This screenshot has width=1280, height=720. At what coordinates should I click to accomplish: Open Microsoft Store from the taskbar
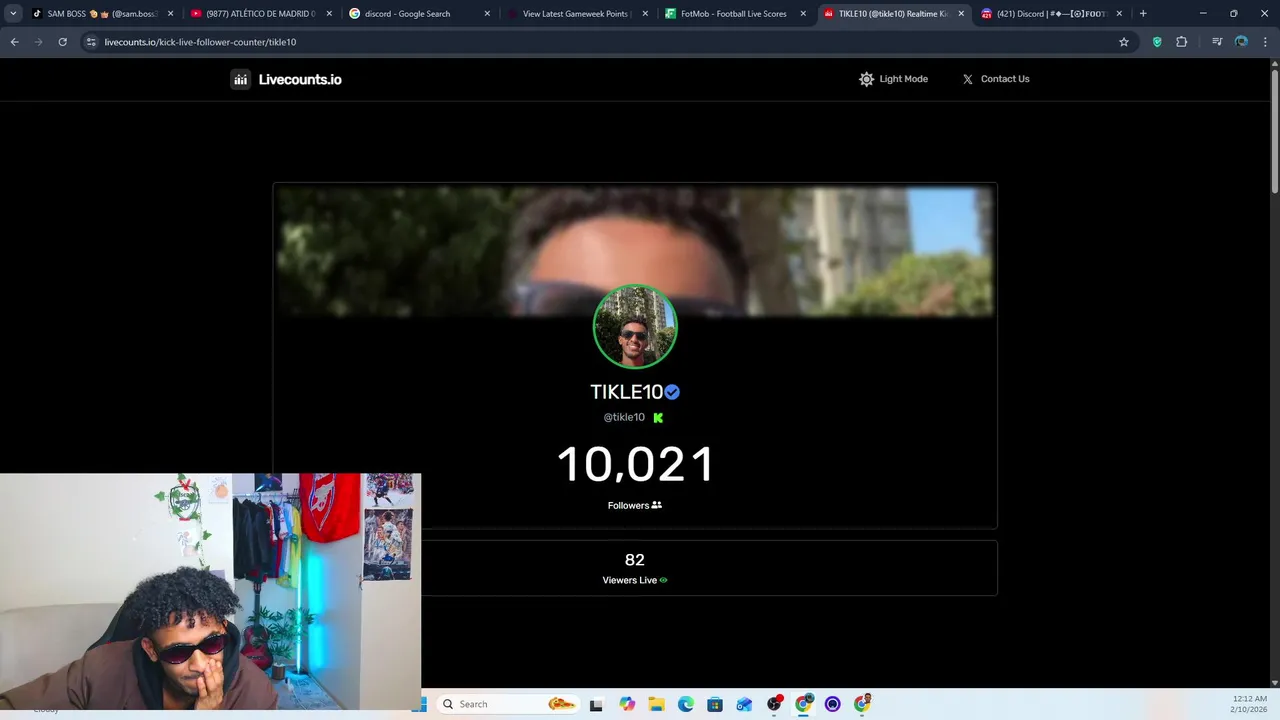coord(715,705)
